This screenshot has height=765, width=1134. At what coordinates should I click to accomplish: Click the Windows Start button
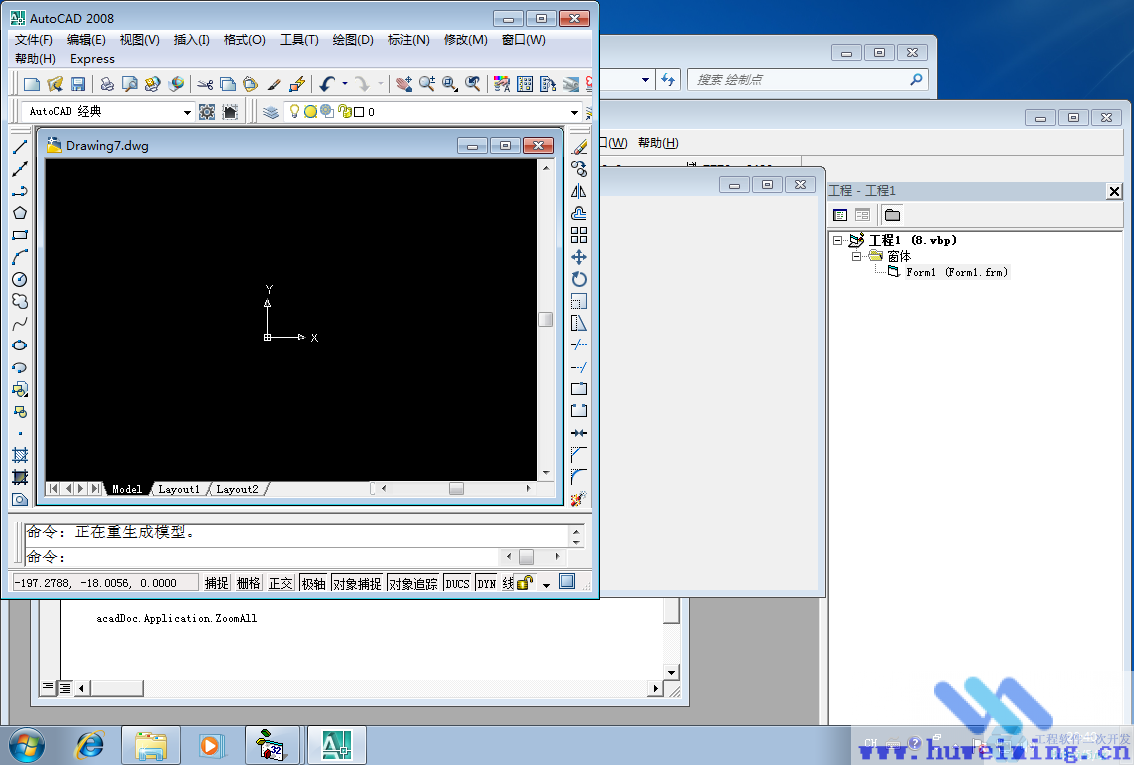point(27,745)
